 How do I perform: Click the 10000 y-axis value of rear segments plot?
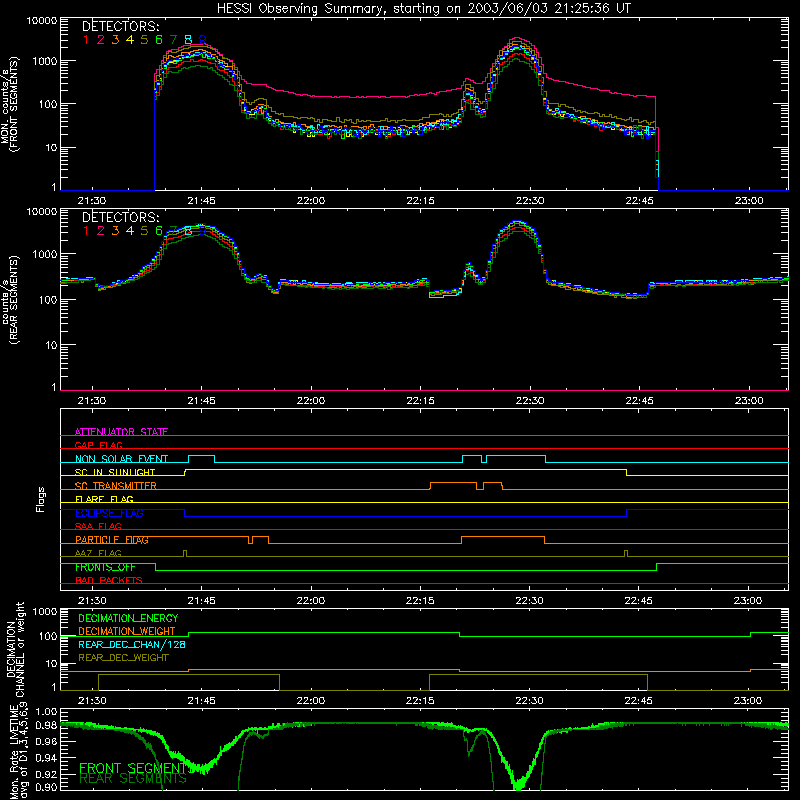click(x=42, y=212)
